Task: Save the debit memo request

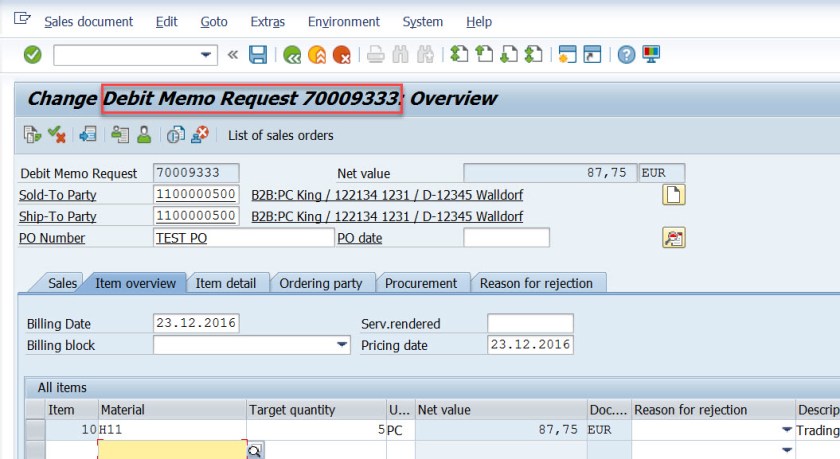Action: [x=257, y=54]
